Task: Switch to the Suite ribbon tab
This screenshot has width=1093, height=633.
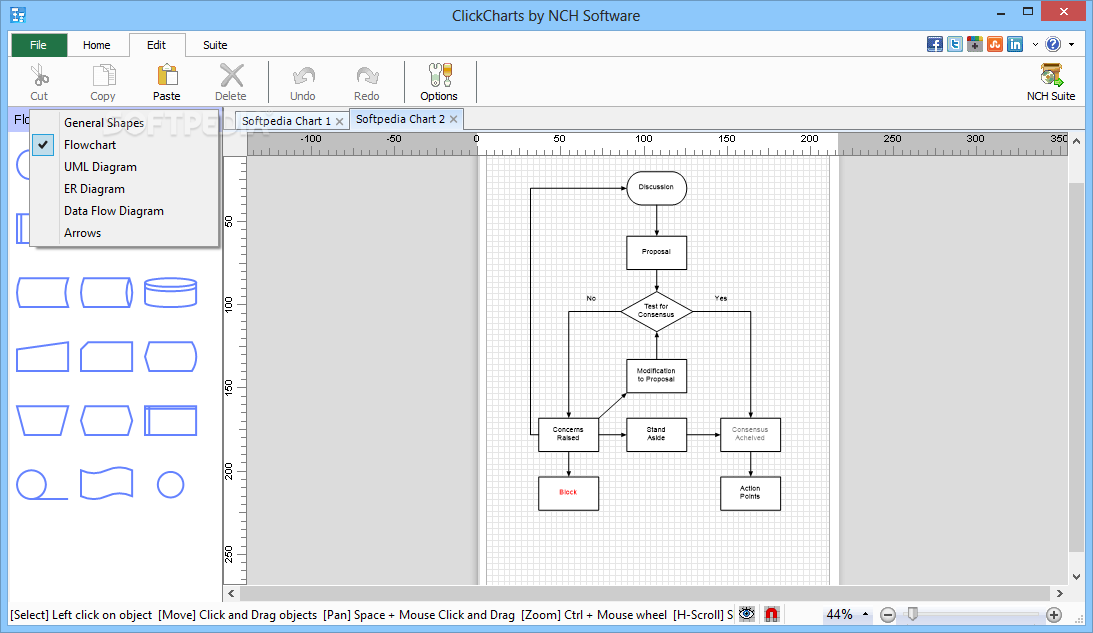Action: click(215, 45)
